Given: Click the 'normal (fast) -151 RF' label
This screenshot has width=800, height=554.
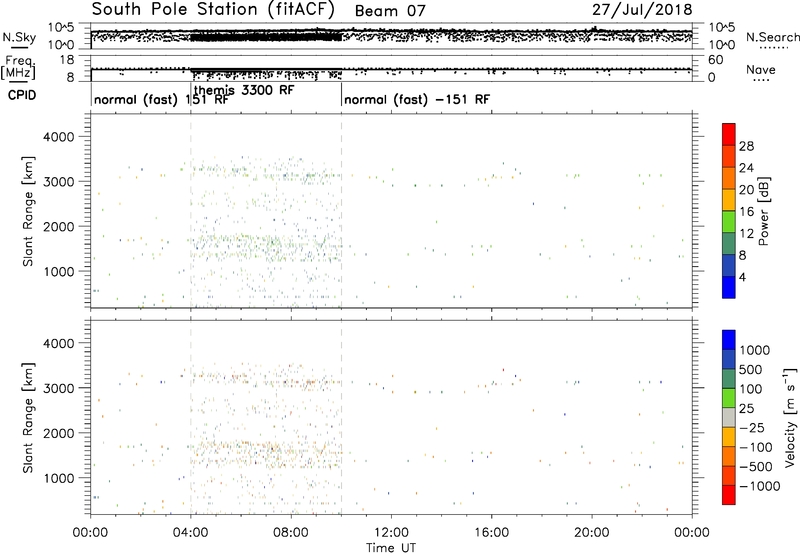Looking at the screenshot, I should click(x=417, y=99).
